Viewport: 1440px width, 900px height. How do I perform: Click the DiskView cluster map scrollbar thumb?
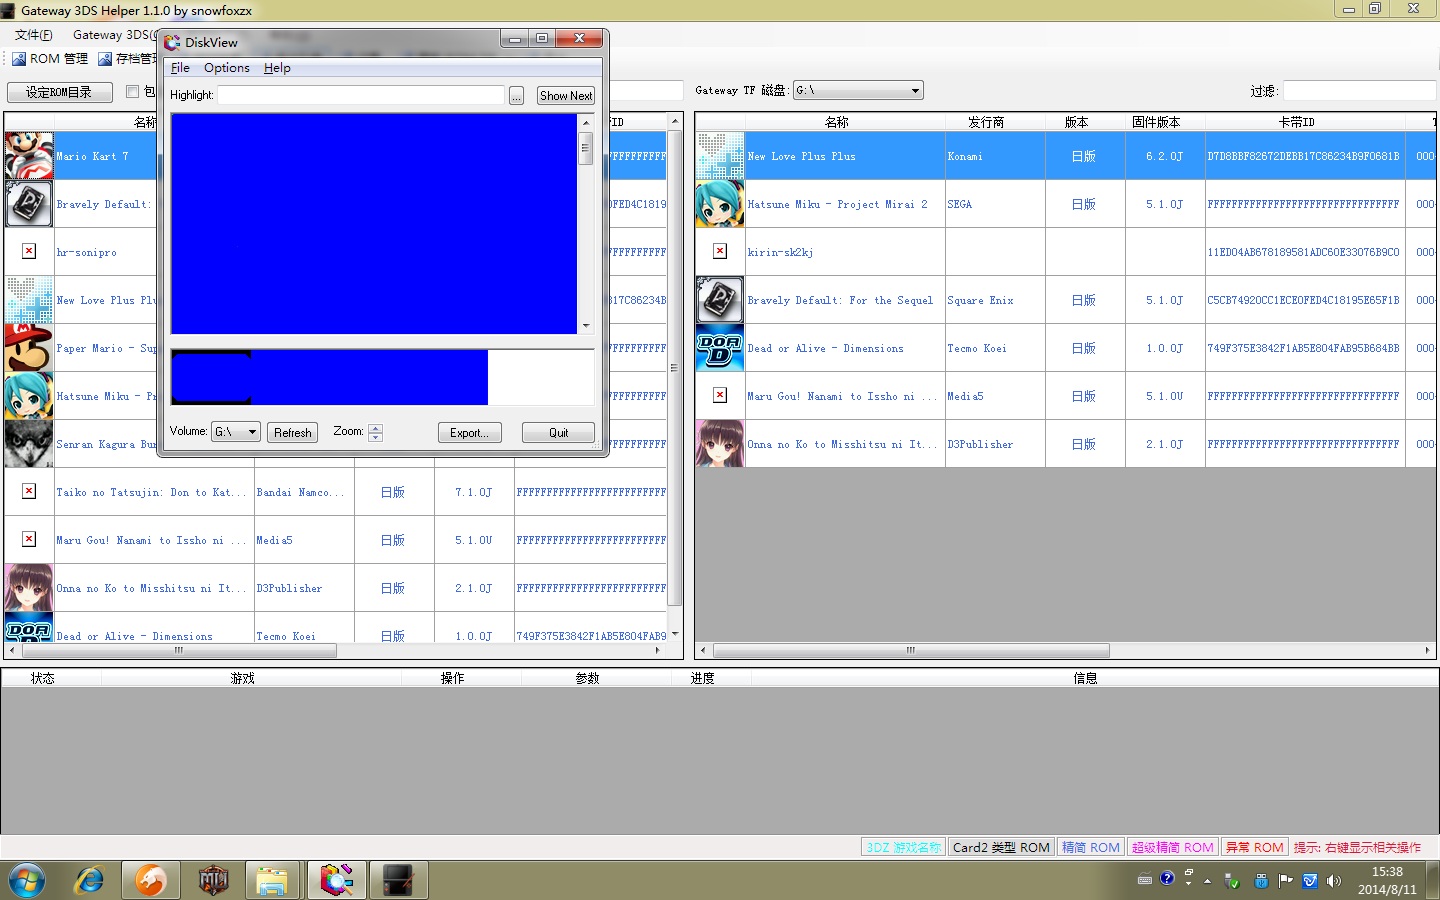(586, 149)
